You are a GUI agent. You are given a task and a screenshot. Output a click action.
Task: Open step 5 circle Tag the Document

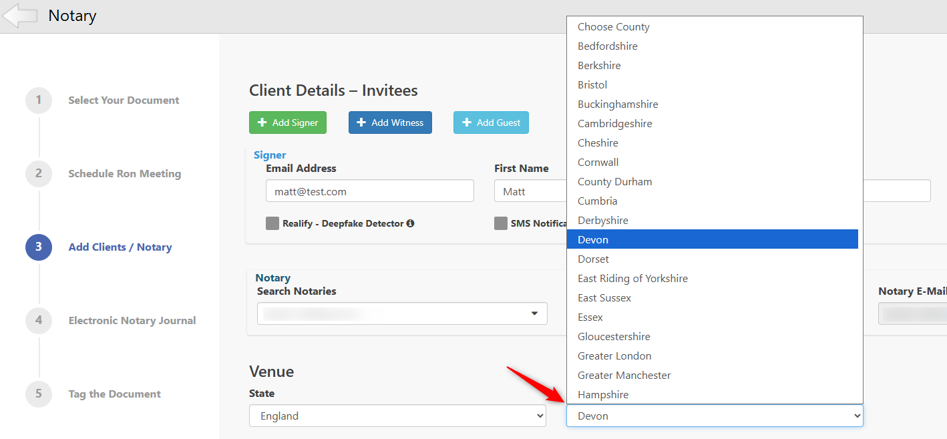39,394
